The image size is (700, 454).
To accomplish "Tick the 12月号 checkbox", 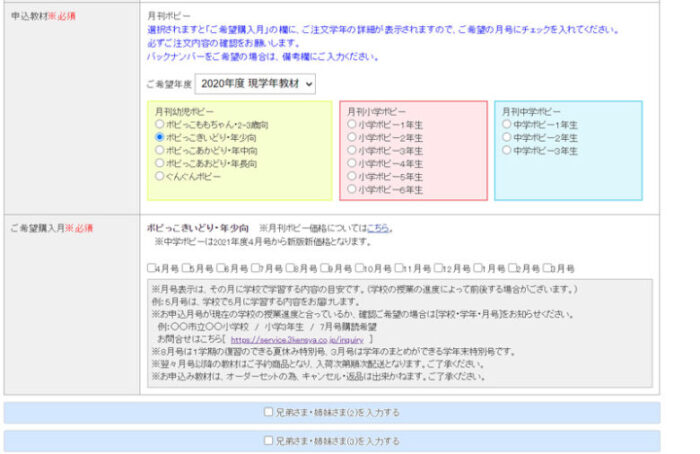I will click(x=438, y=268).
